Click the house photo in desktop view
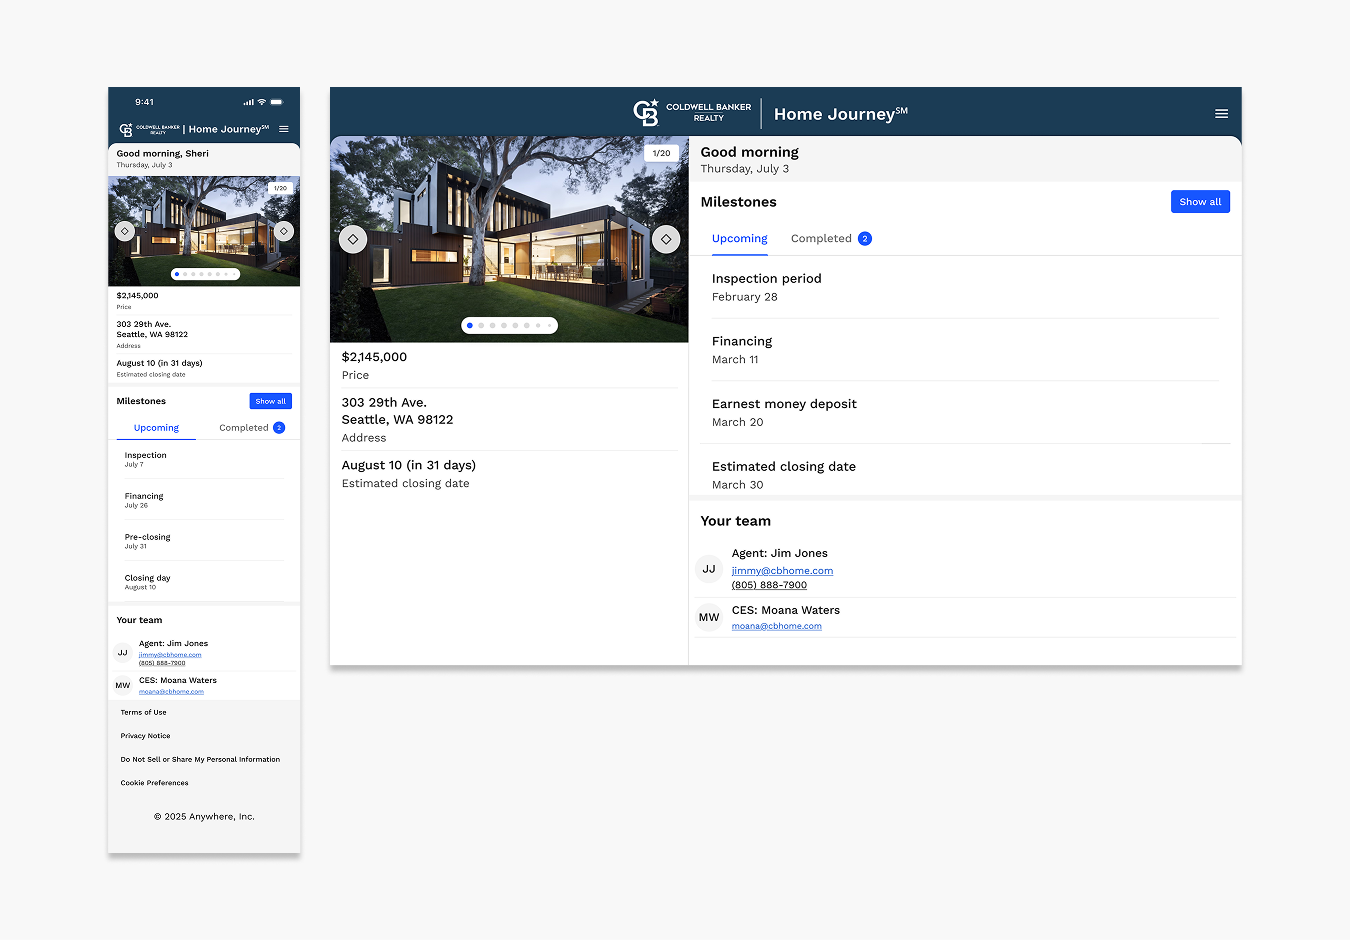Screen dimensions: 1350x940 tap(509, 239)
